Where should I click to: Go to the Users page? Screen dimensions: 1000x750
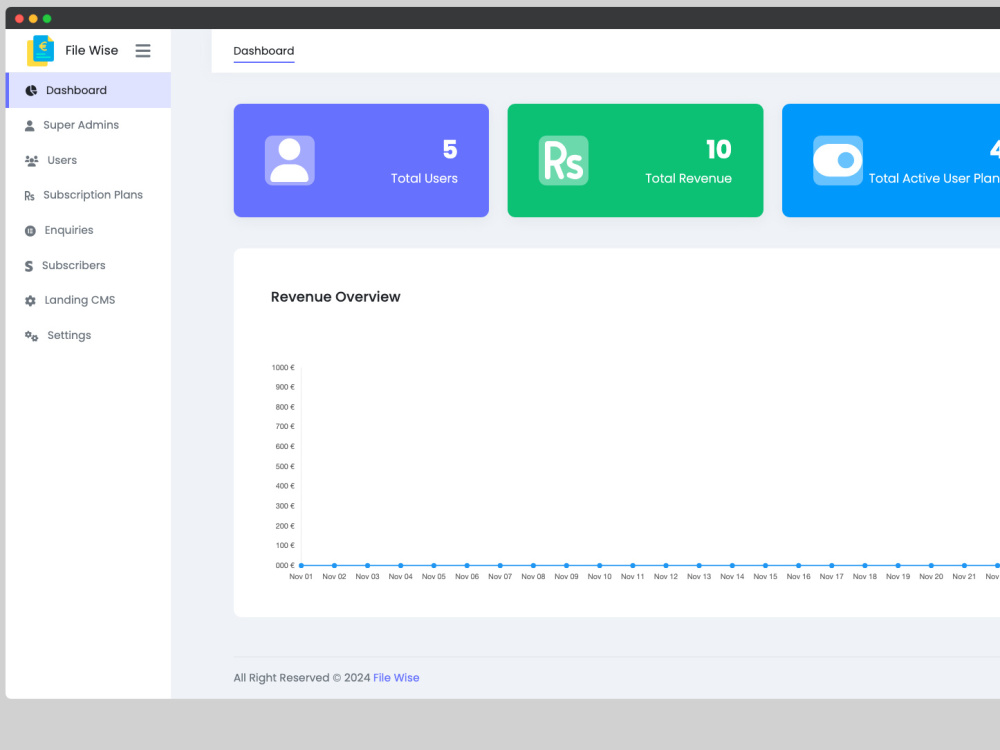88,160
